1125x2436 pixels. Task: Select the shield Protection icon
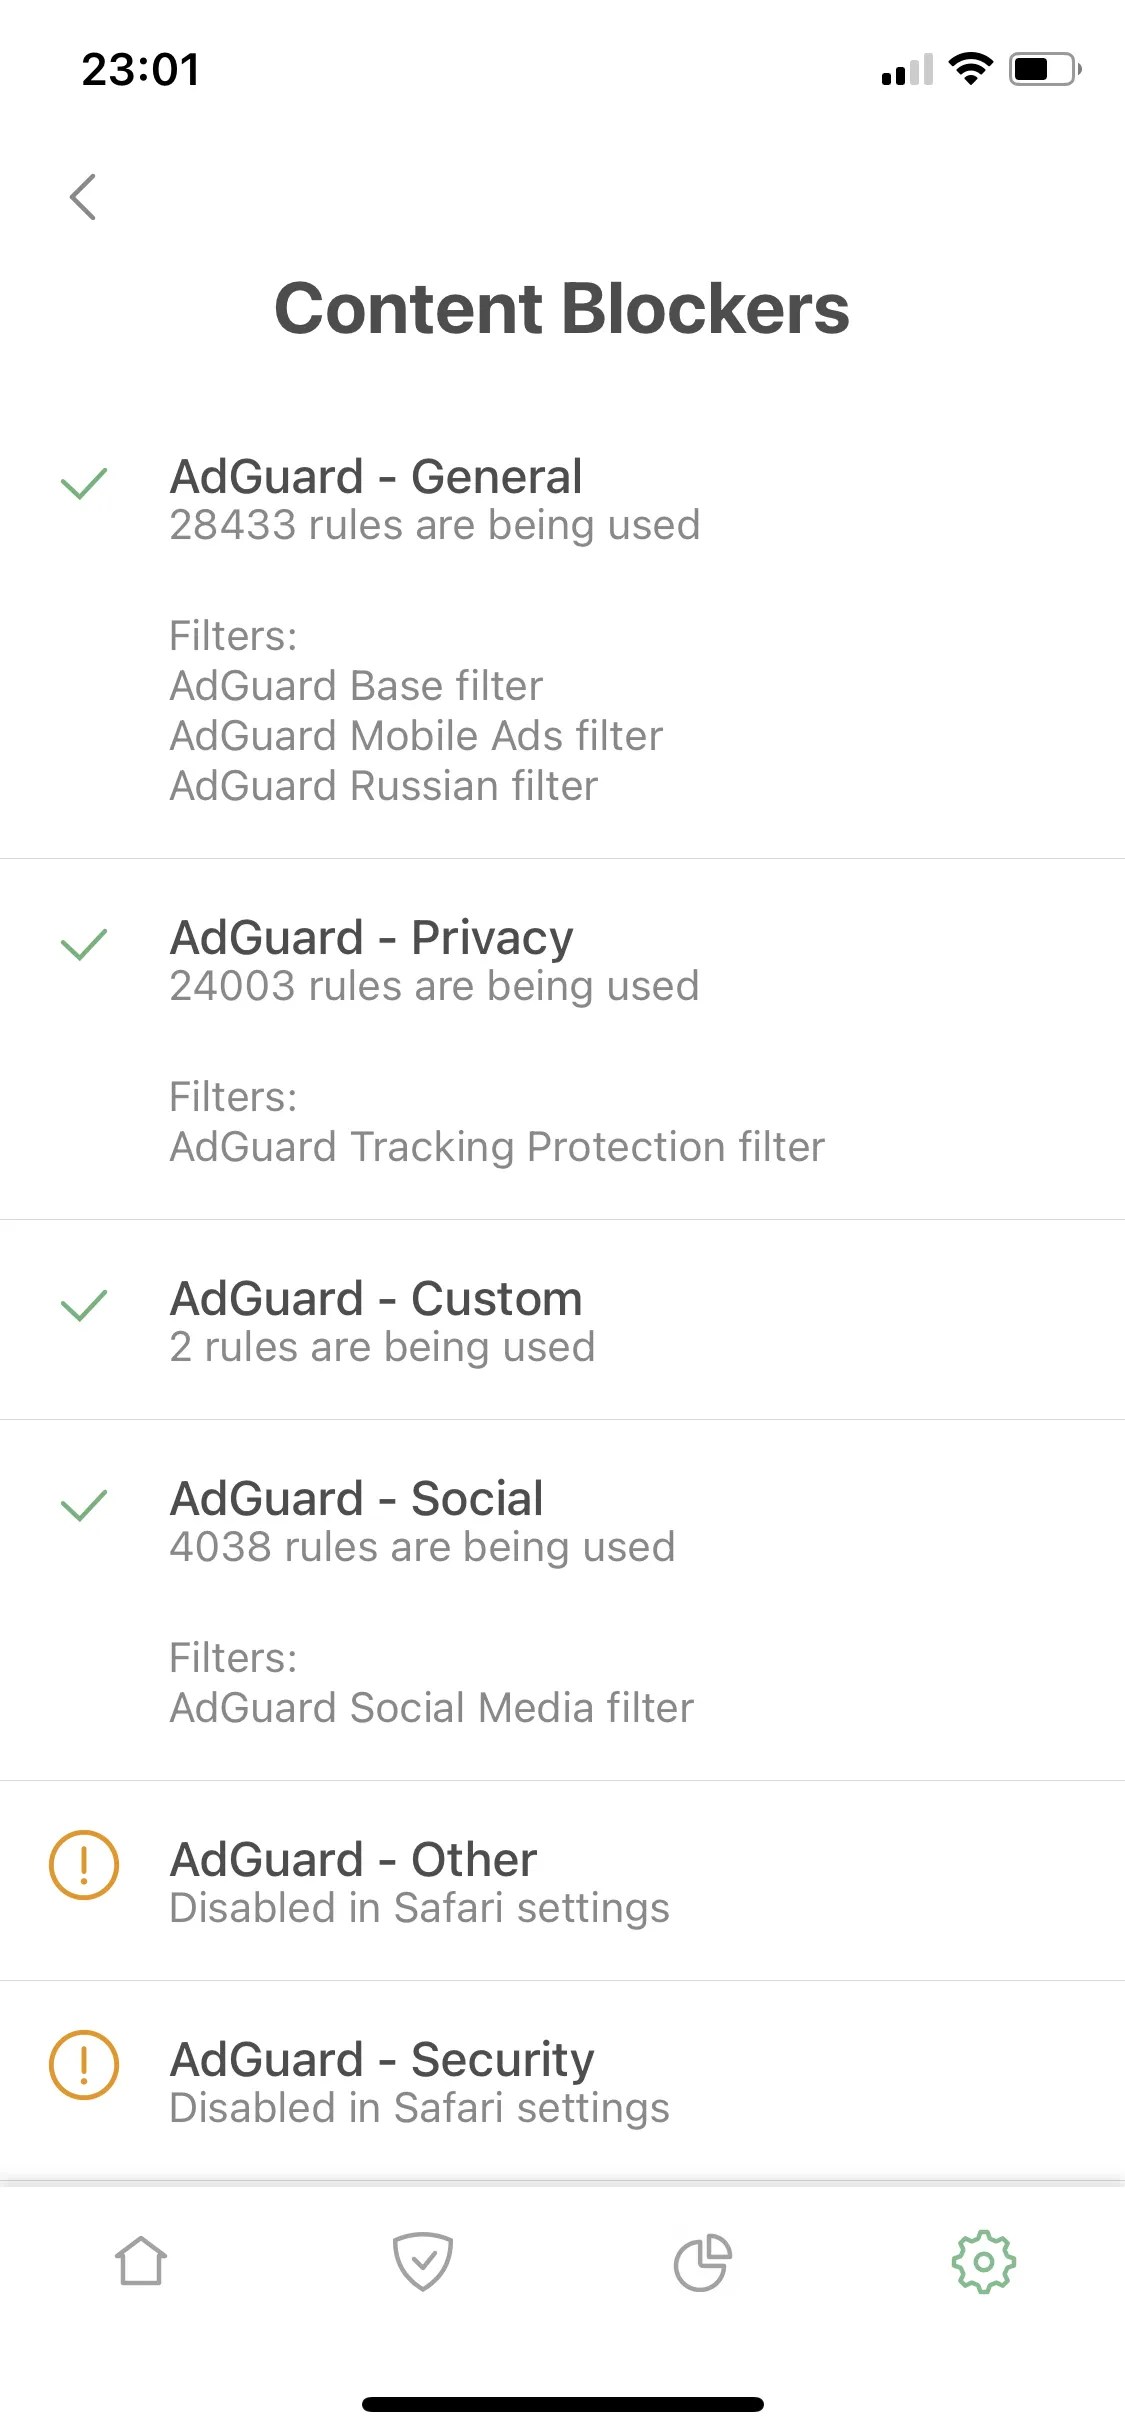click(421, 2258)
